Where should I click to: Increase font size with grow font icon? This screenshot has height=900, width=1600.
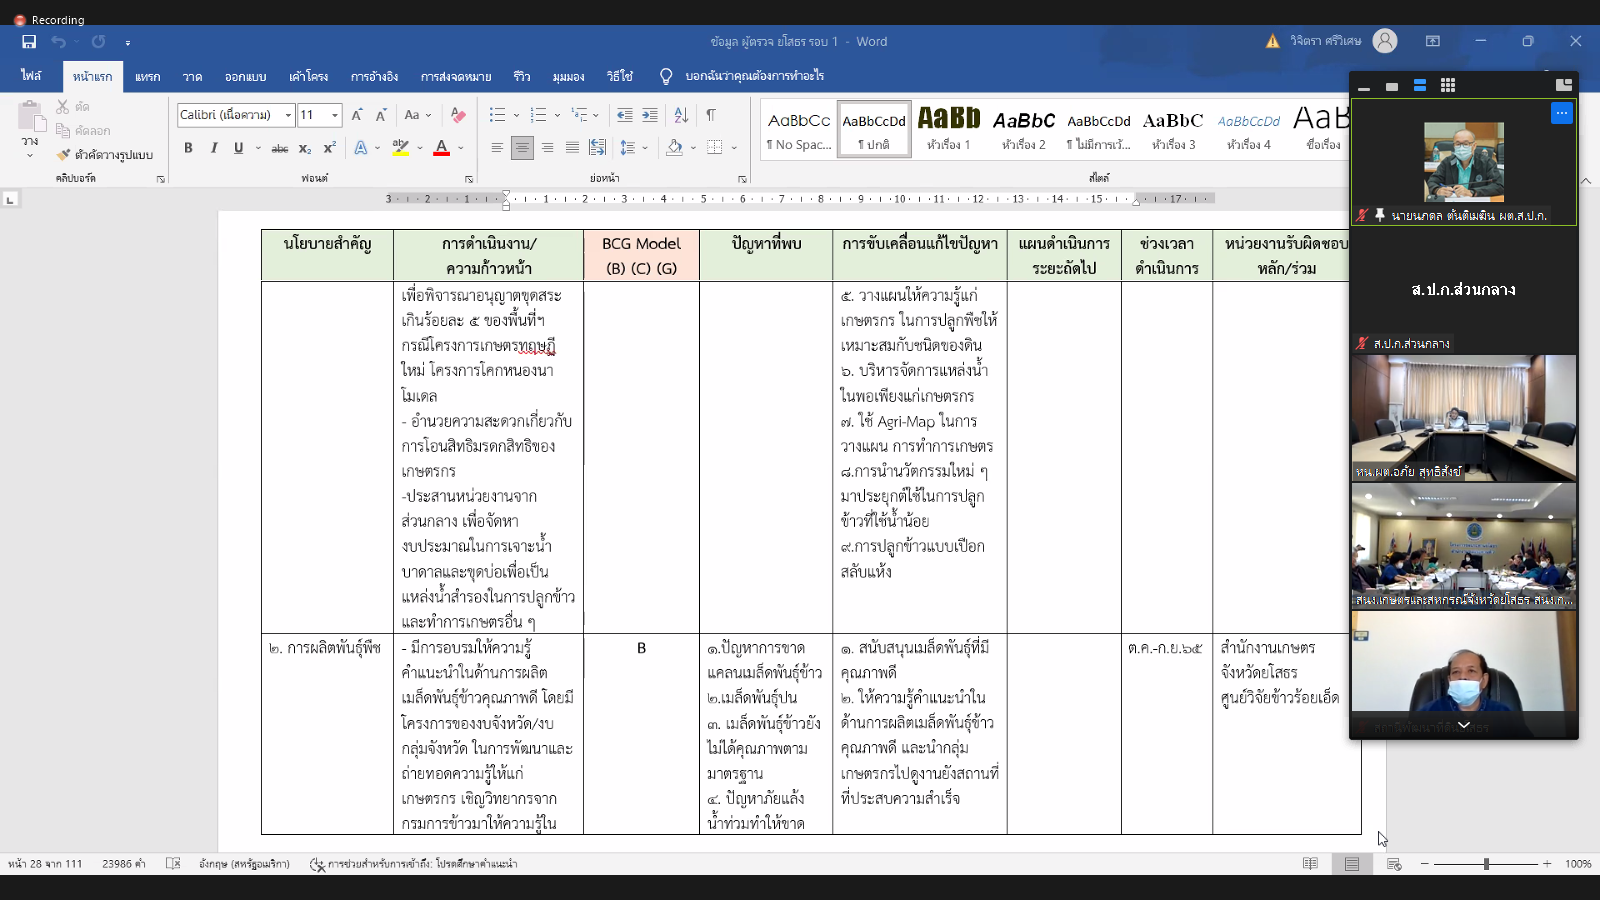coord(357,115)
